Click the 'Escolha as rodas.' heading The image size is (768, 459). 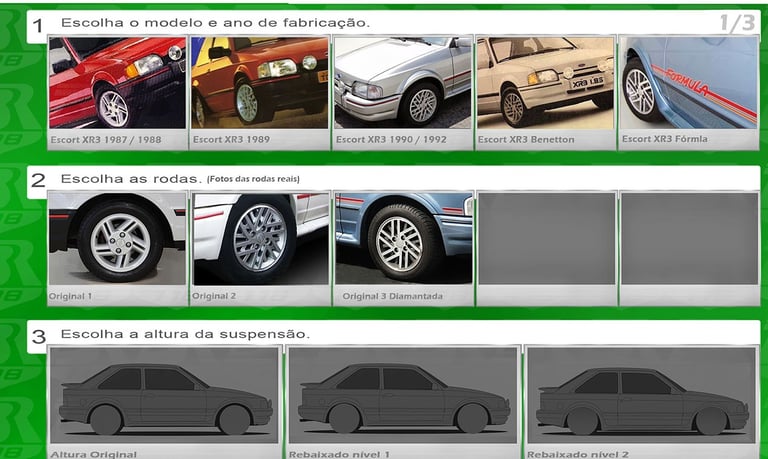point(131,179)
